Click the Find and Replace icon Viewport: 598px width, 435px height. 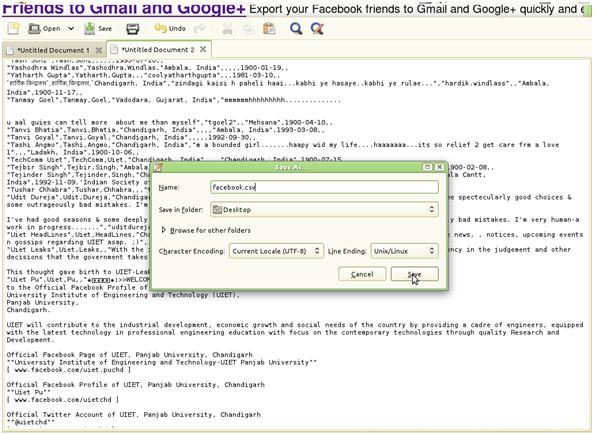pyautogui.click(x=317, y=29)
